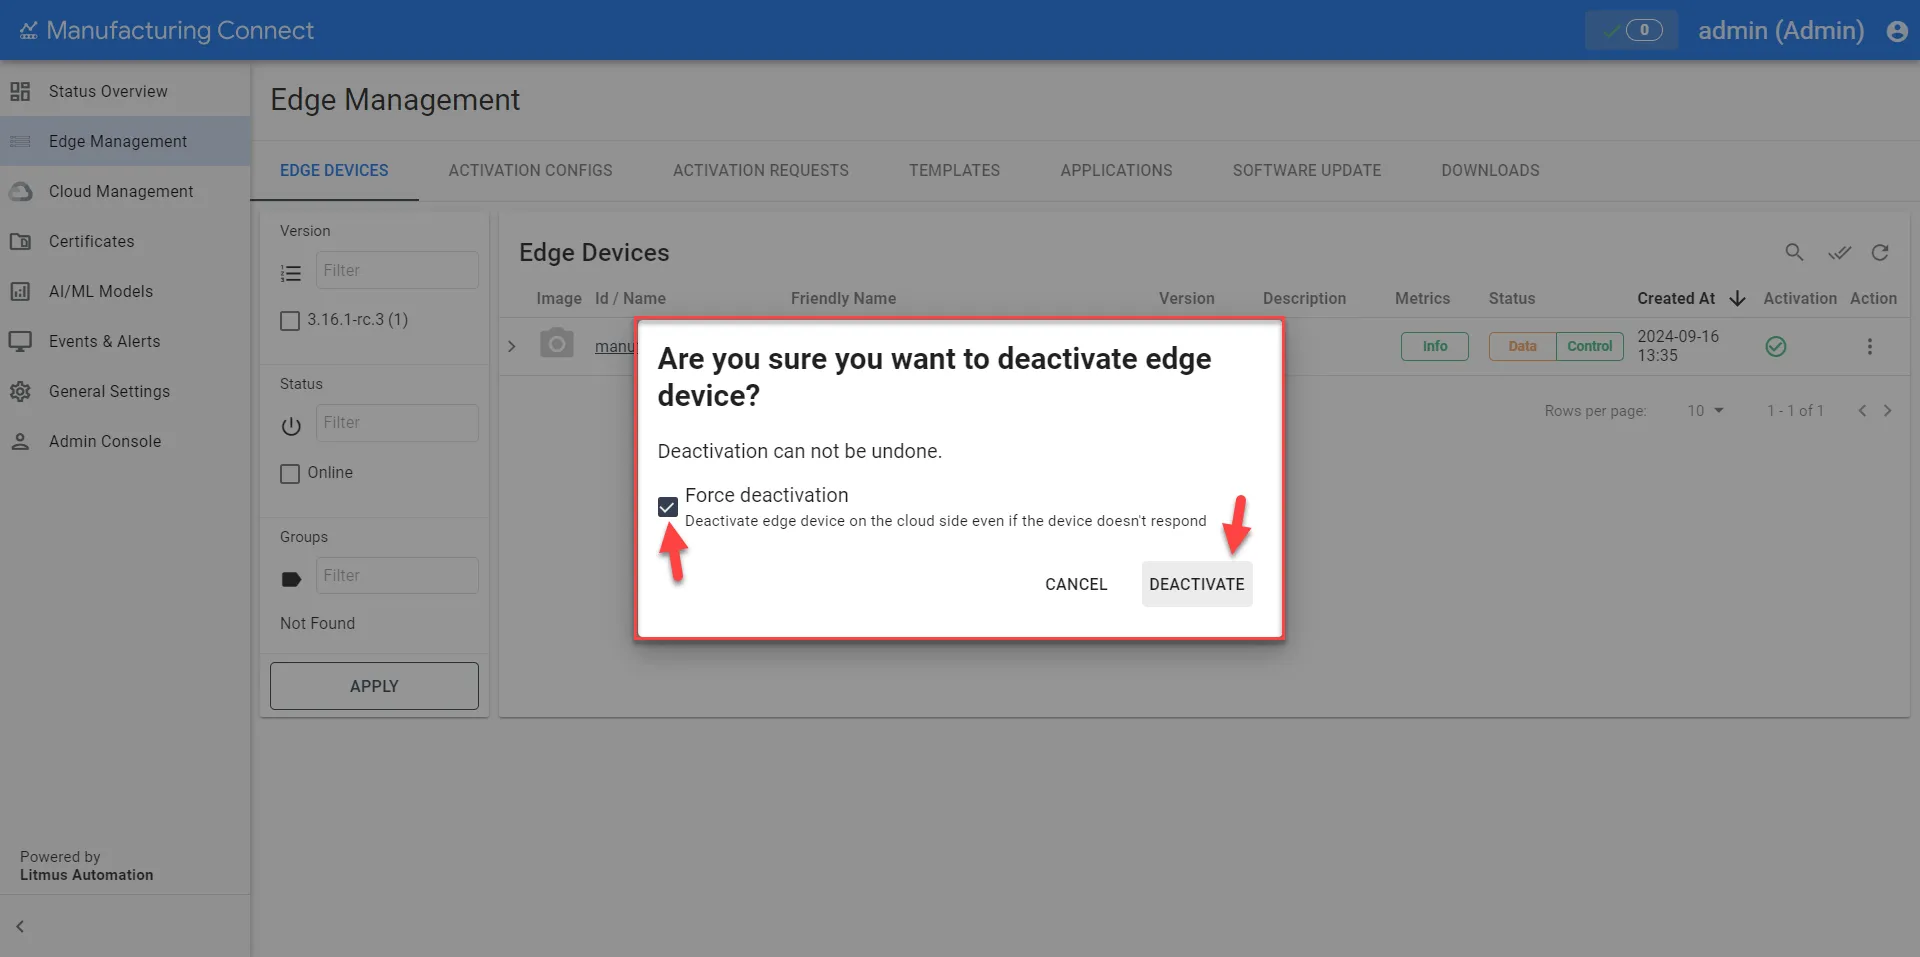Click the search icon in Edge Devices
Image resolution: width=1920 pixels, height=957 pixels.
click(1795, 252)
